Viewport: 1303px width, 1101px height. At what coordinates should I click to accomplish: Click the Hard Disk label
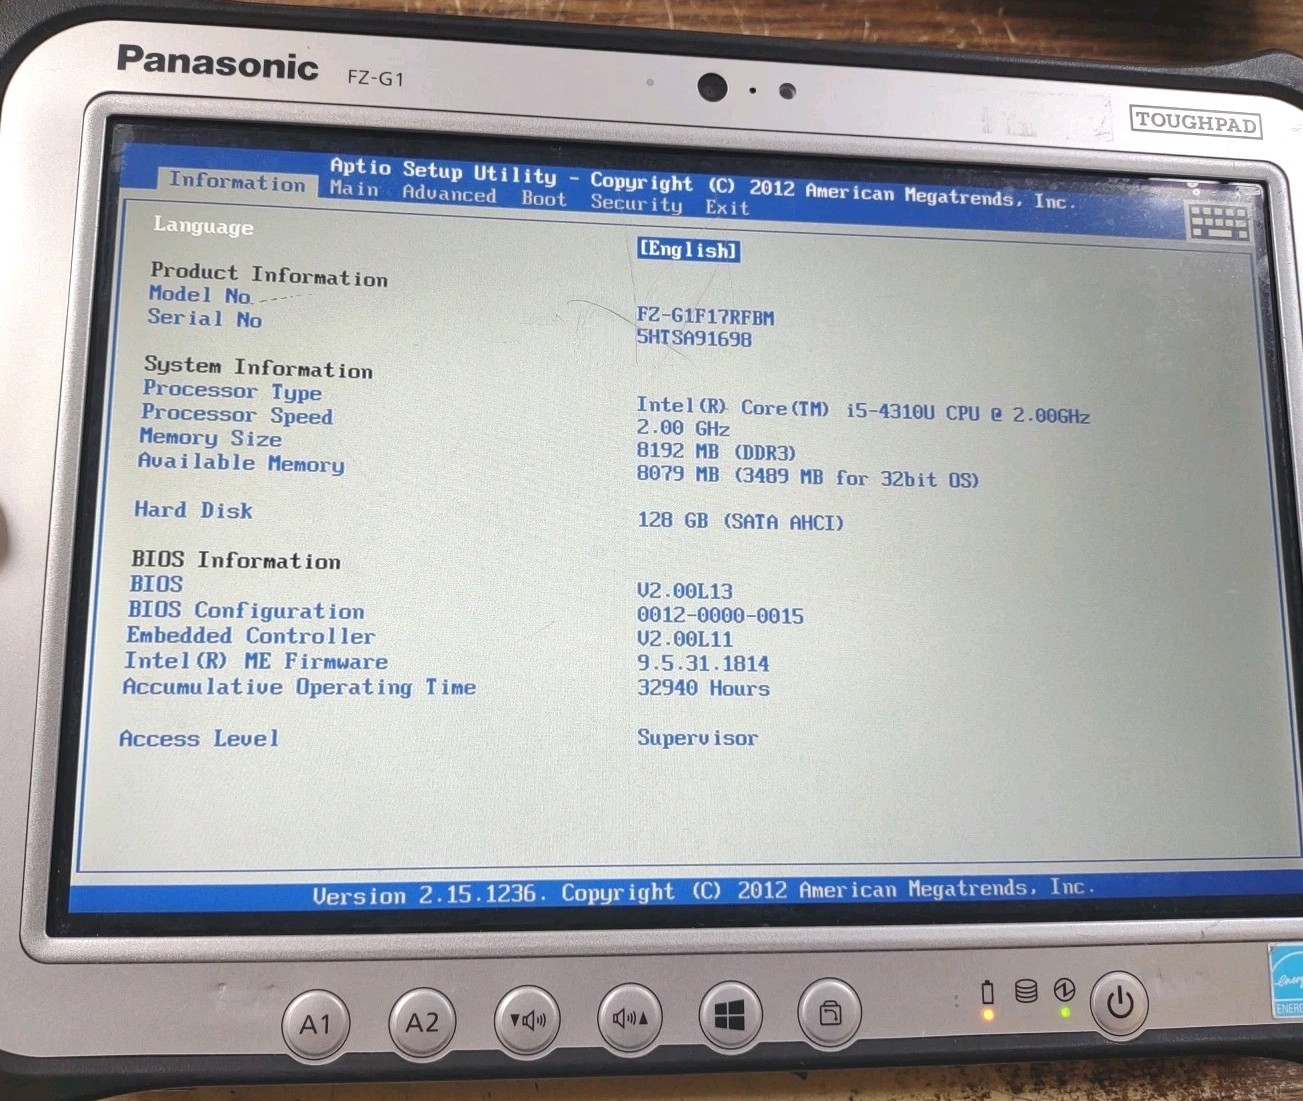[x=193, y=510]
